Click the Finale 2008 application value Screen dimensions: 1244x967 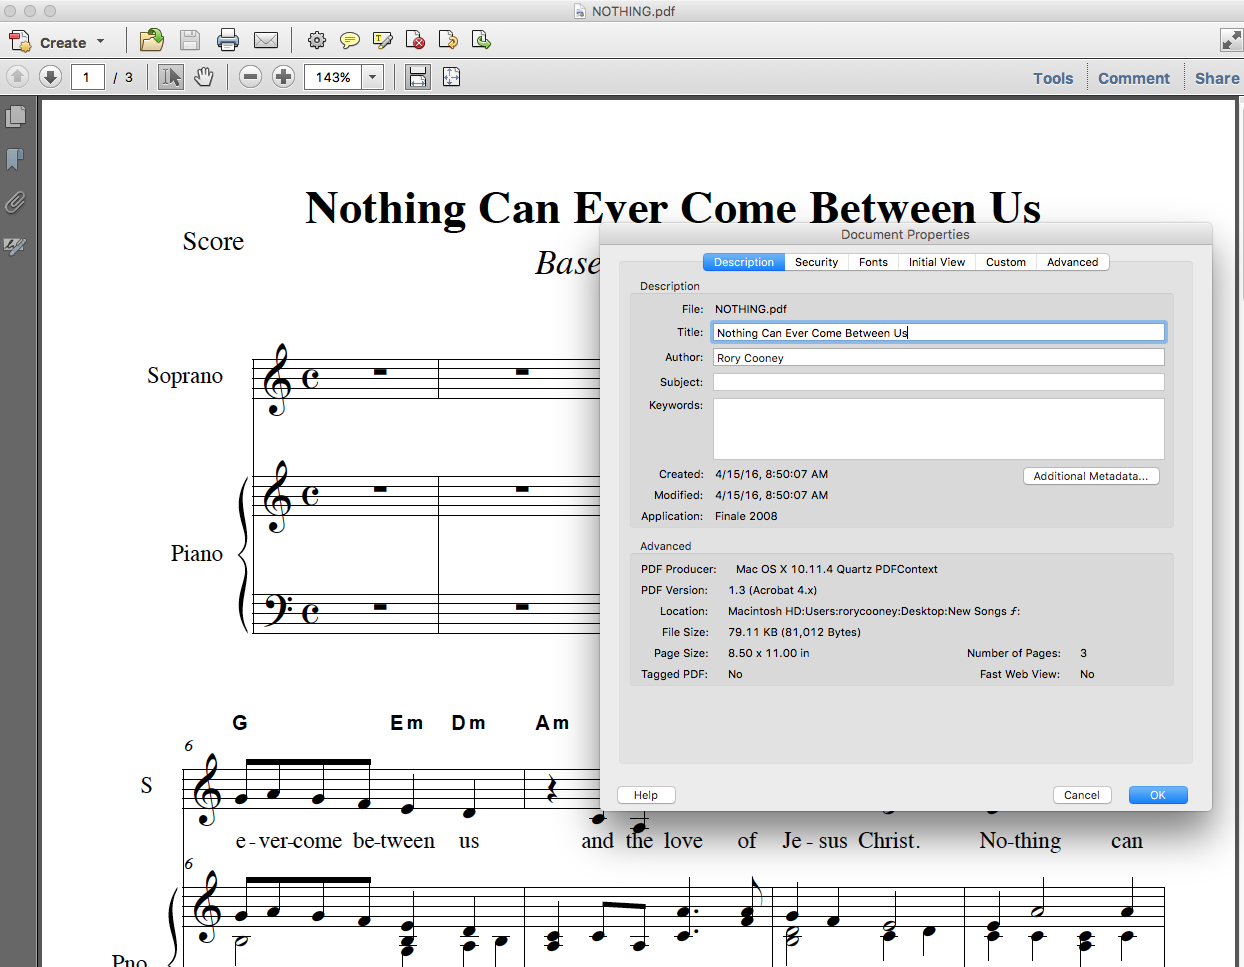coord(746,516)
